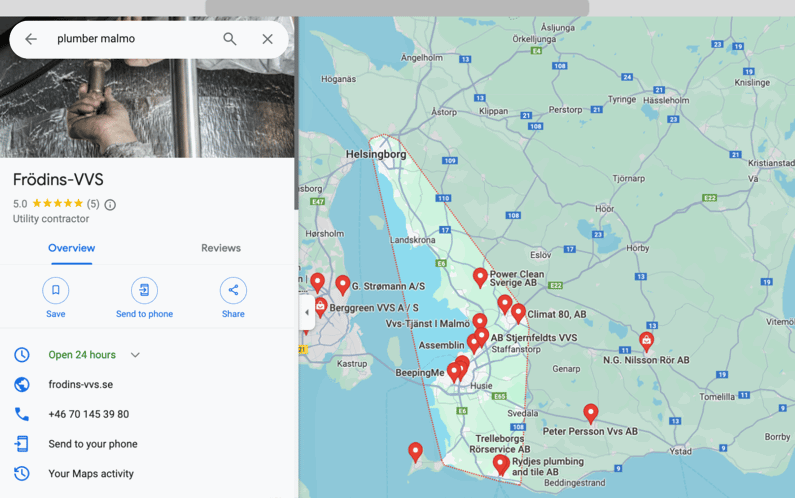Click Send to your phone option
The height and width of the screenshot is (498, 795).
tap(93, 444)
